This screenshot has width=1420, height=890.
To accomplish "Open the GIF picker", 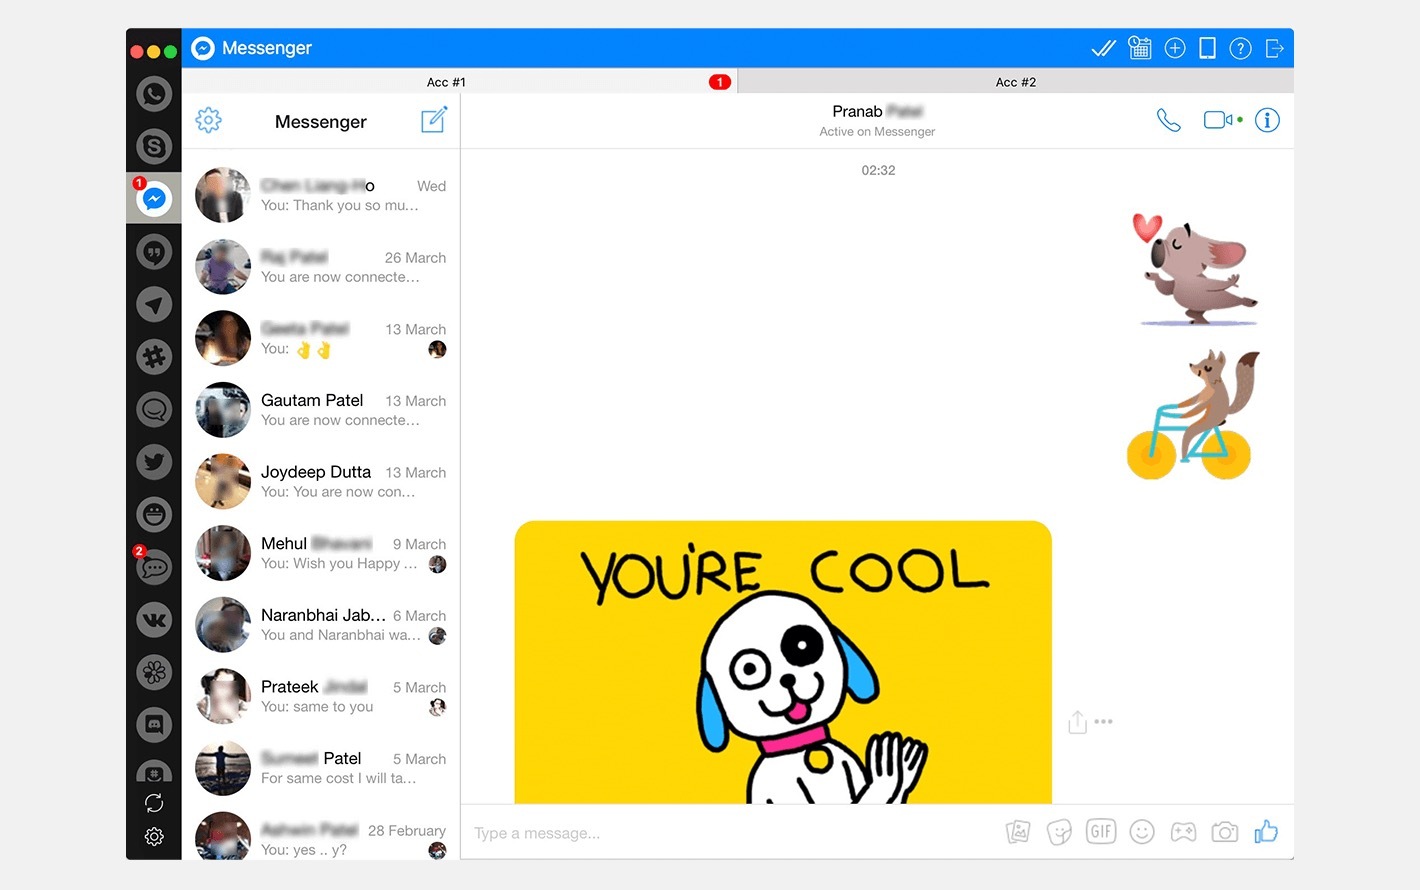I will click(1101, 832).
